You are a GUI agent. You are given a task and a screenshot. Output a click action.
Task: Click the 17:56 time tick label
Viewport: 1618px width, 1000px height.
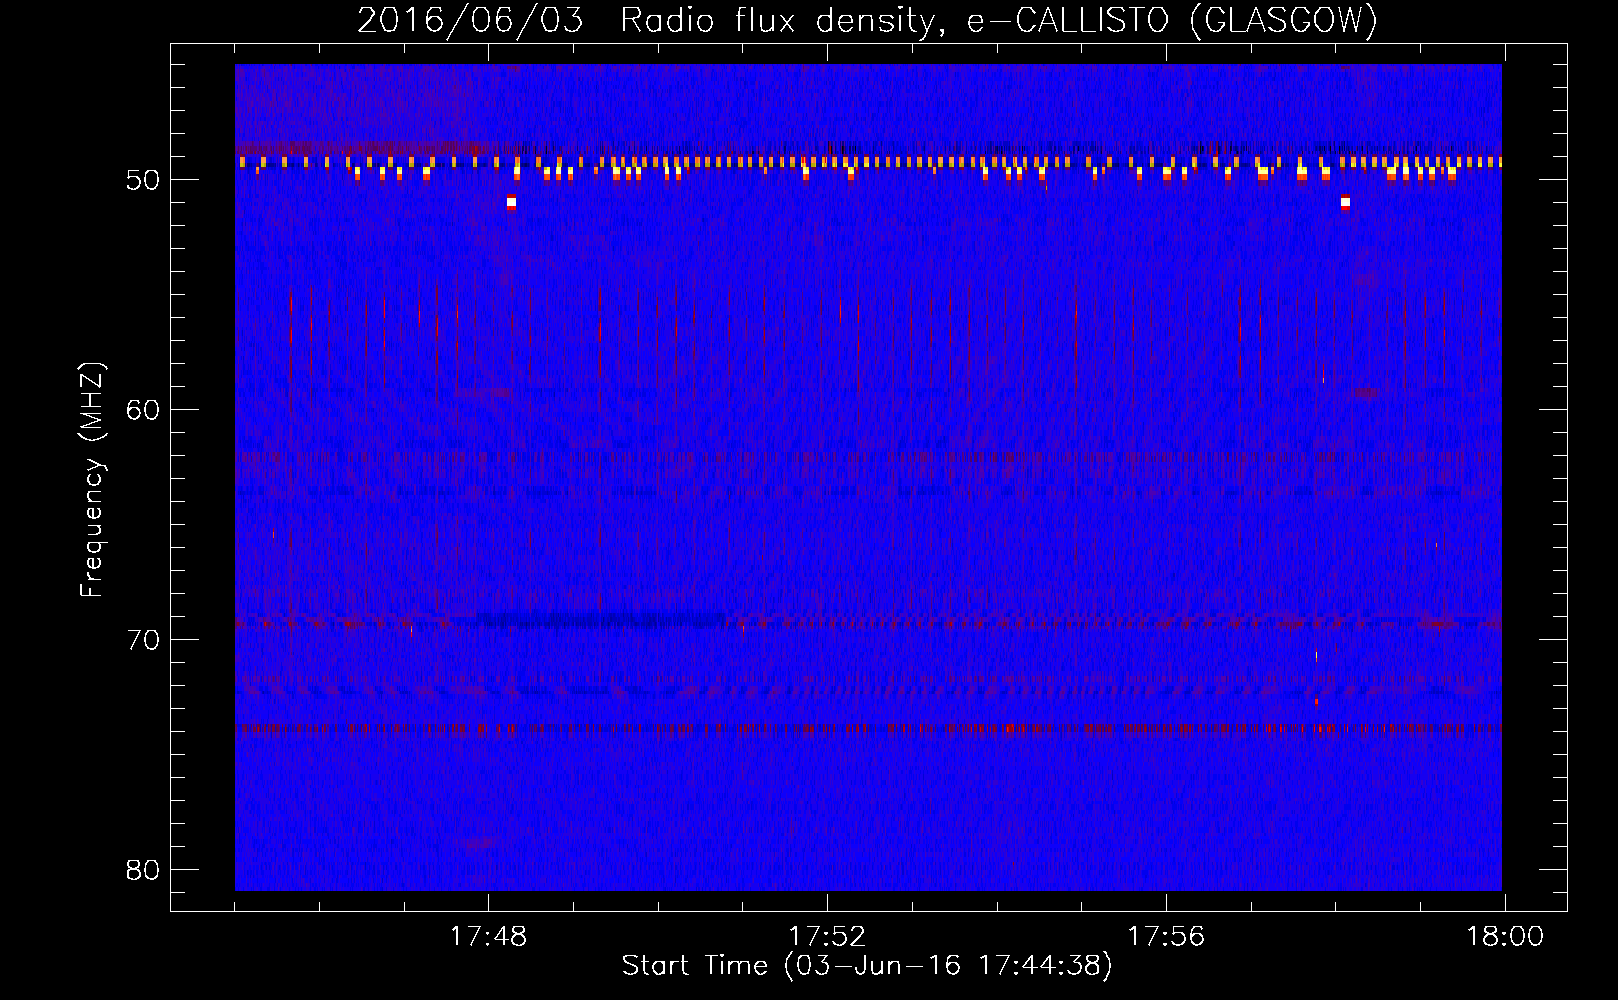click(x=1166, y=937)
